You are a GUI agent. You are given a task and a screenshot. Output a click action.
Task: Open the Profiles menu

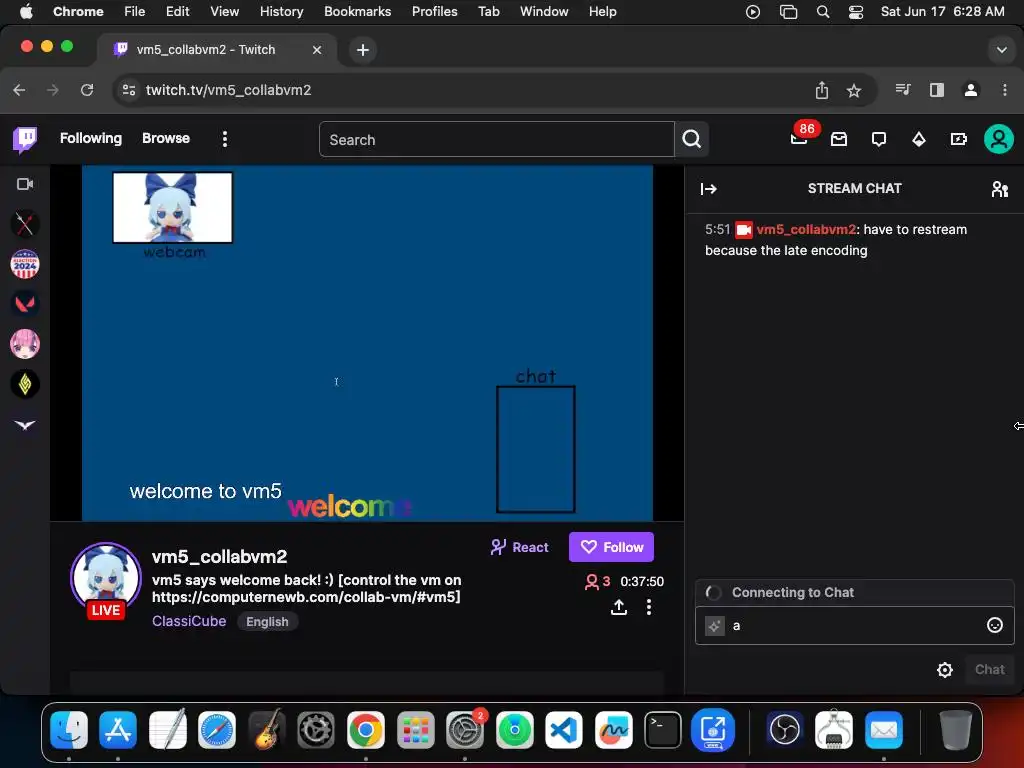[x=434, y=12]
